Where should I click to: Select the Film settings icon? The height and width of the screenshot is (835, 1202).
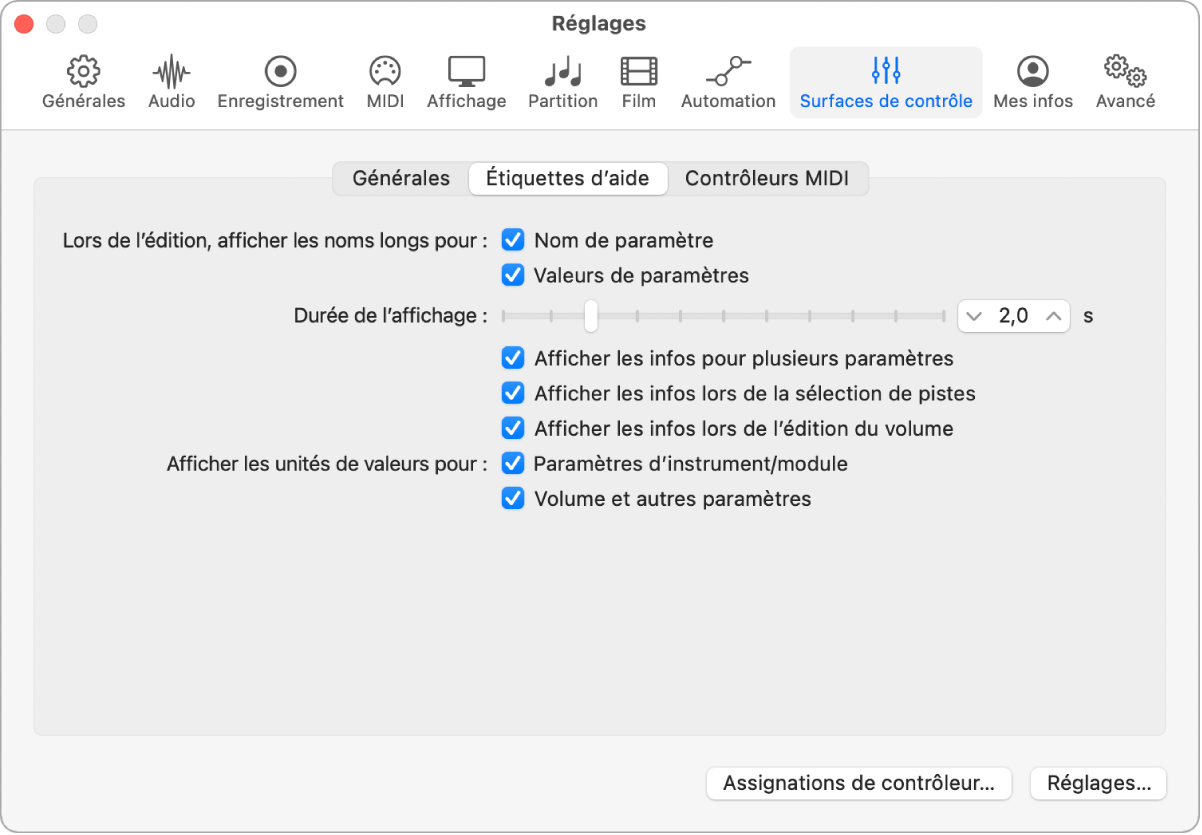point(638,80)
